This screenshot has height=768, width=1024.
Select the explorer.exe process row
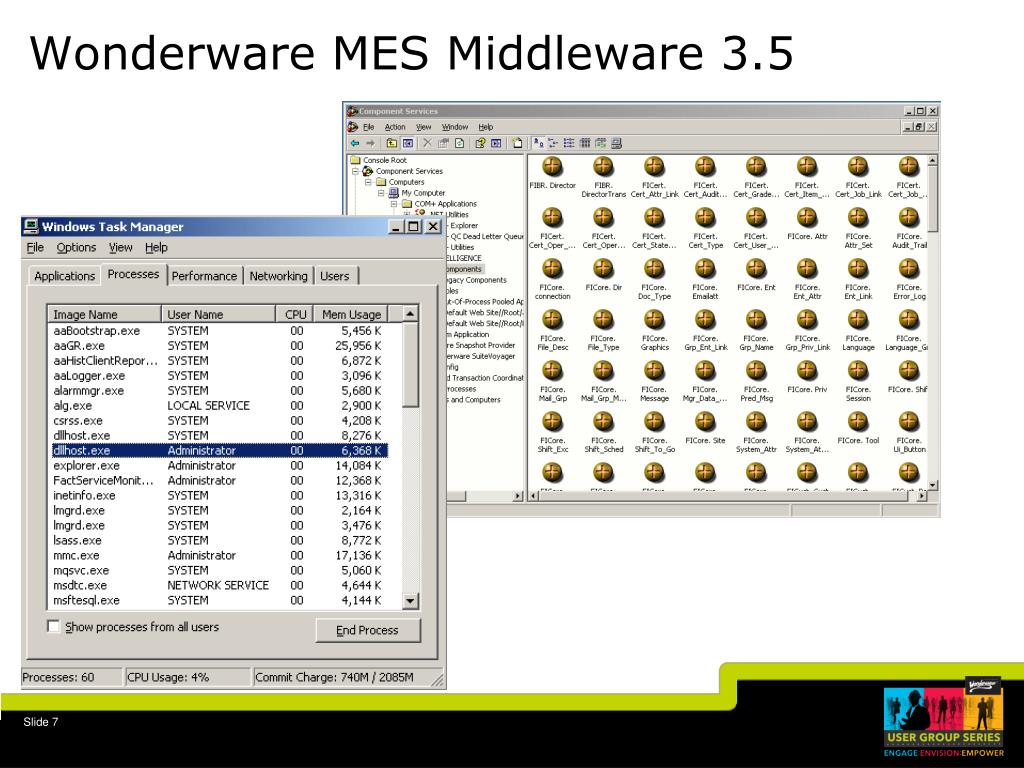click(219, 466)
